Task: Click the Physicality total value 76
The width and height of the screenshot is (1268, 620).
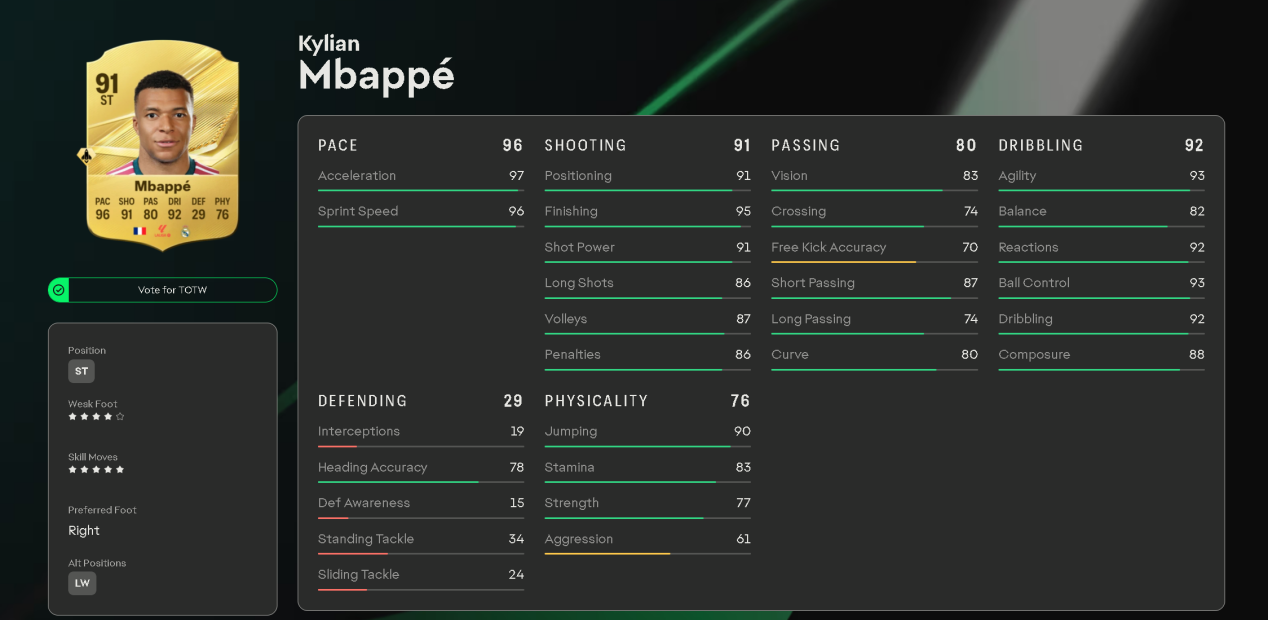Action: coord(740,401)
